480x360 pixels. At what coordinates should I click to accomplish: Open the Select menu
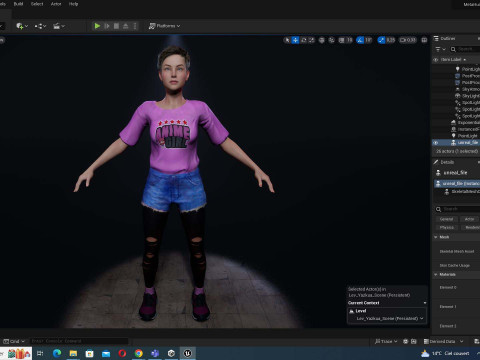click(x=37, y=4)
